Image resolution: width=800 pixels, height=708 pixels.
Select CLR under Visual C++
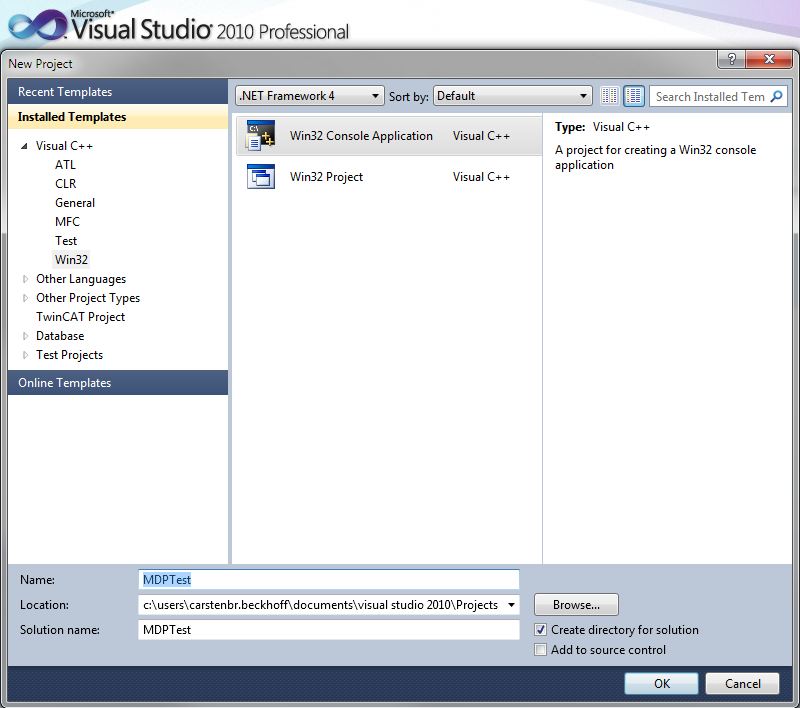(x=65, y=184)
